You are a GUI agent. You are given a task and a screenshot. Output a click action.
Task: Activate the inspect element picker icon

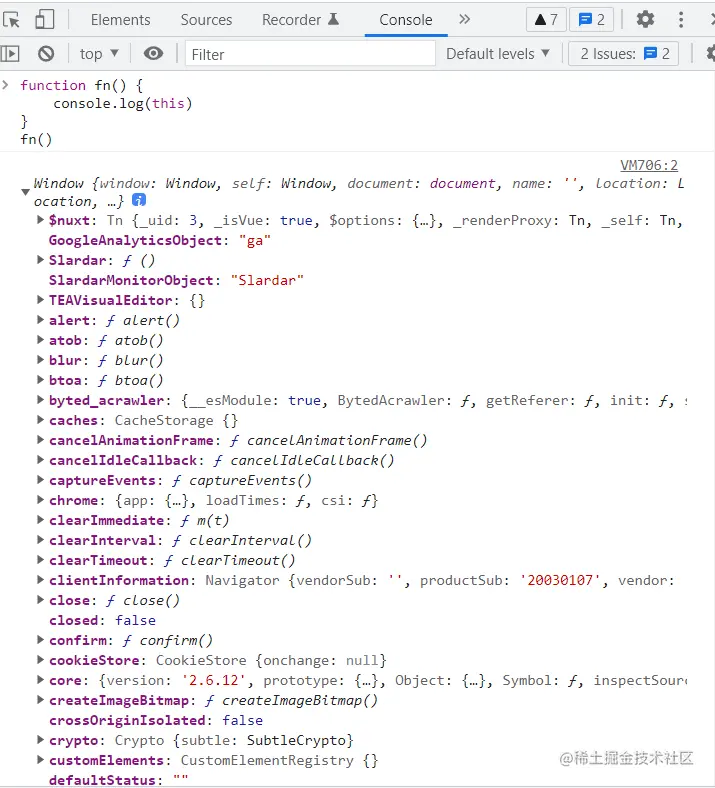[x=11, y=20]
